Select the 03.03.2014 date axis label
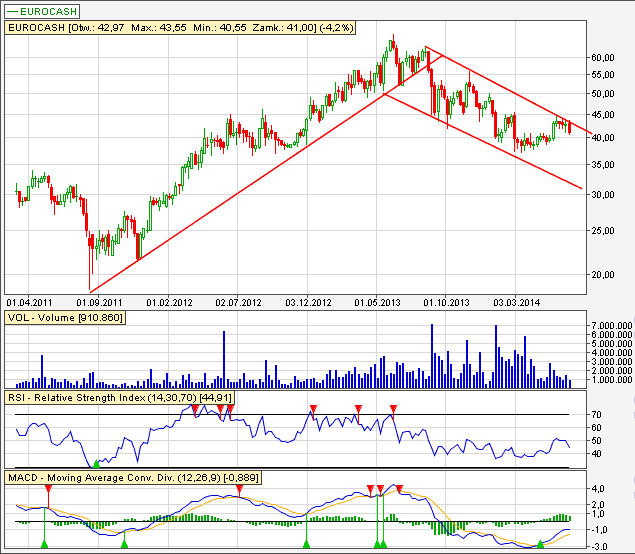 (x=517, y=299)
